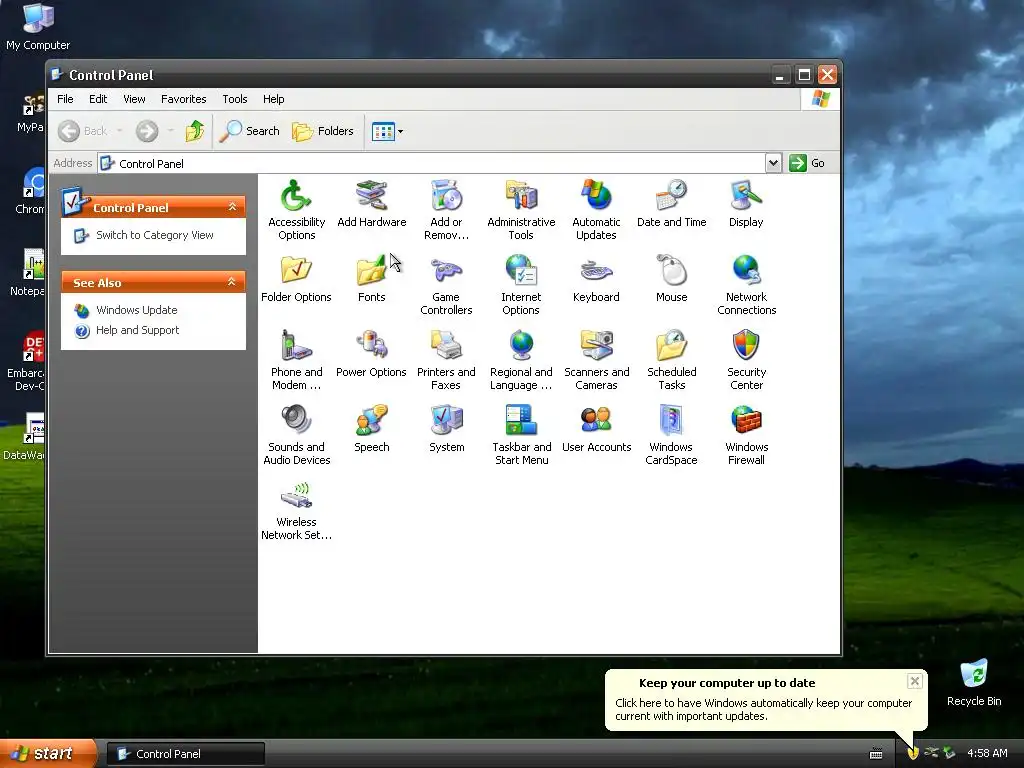Select Printers and Faxes icon
Image resolution: width=1024 pixels, height=768 pixels.
point(446,360)
